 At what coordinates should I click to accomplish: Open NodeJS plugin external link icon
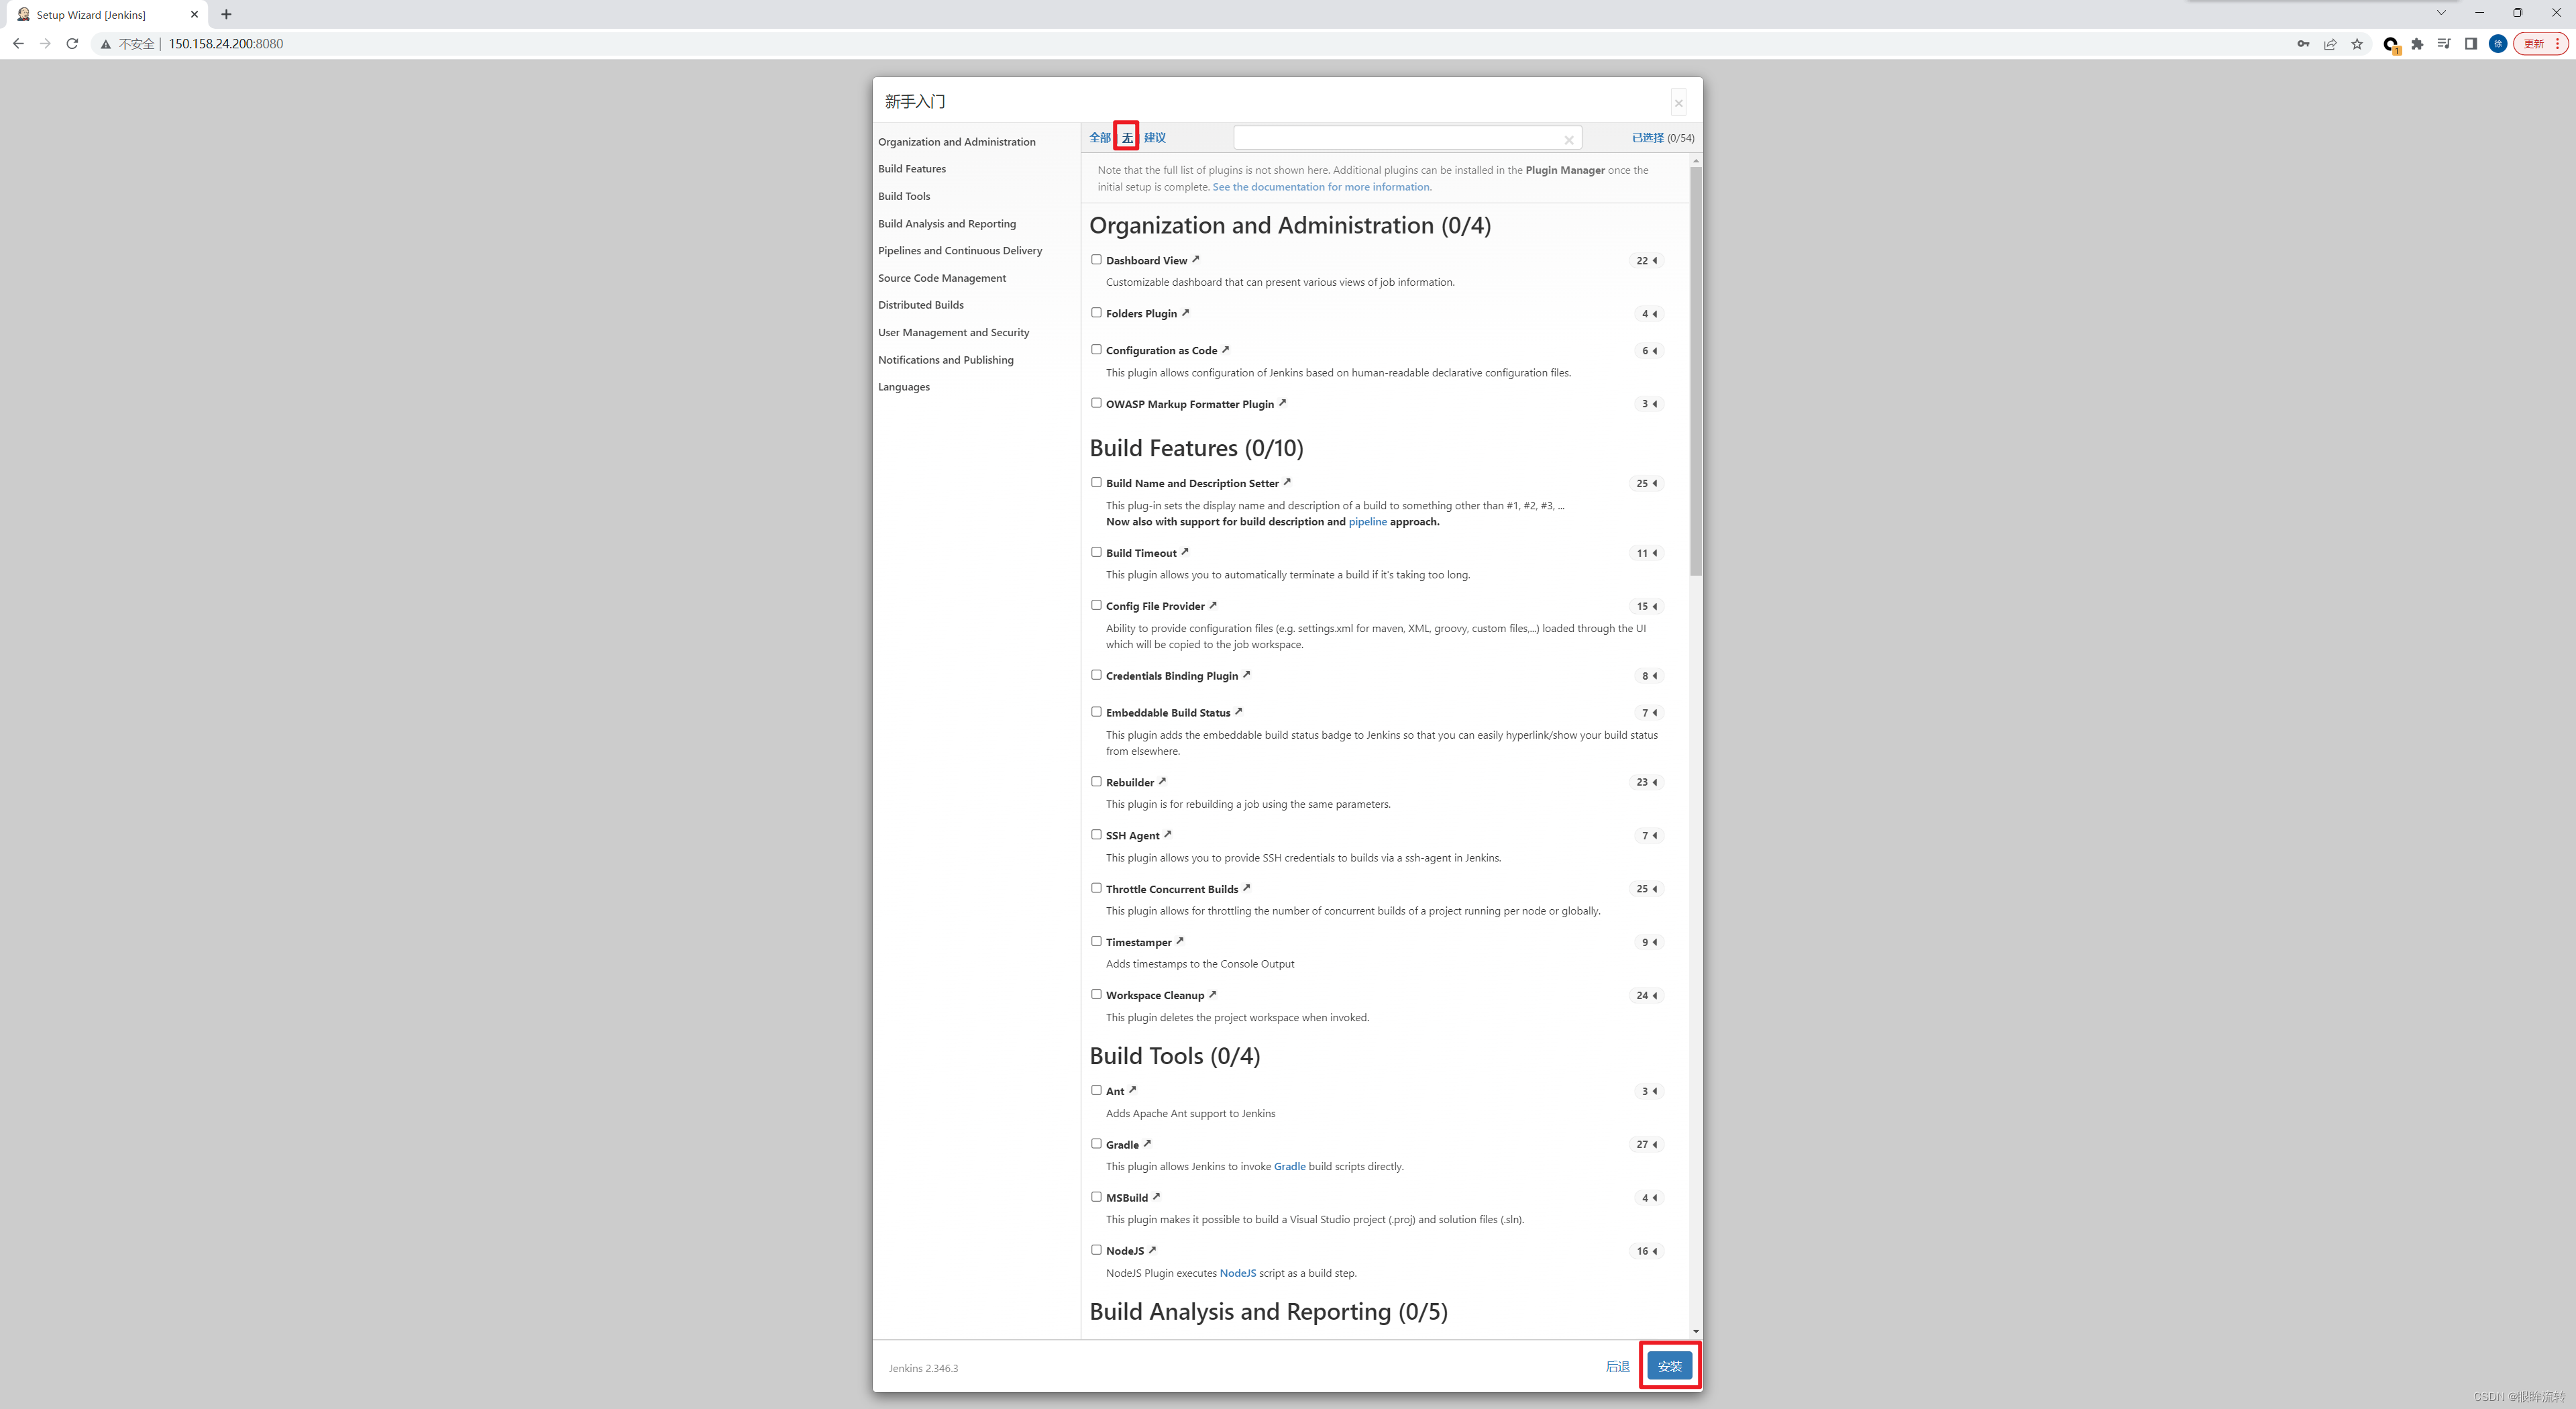tap(1152, 1249)
